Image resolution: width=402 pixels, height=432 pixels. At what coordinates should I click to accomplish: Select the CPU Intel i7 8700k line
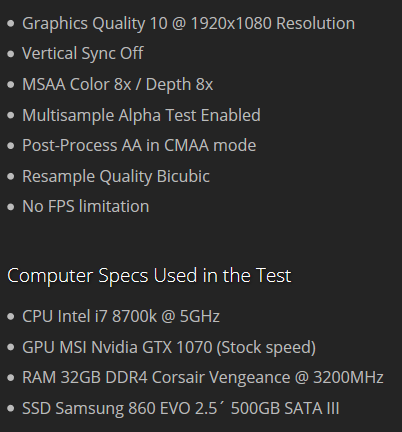click(x=121, y=316)
